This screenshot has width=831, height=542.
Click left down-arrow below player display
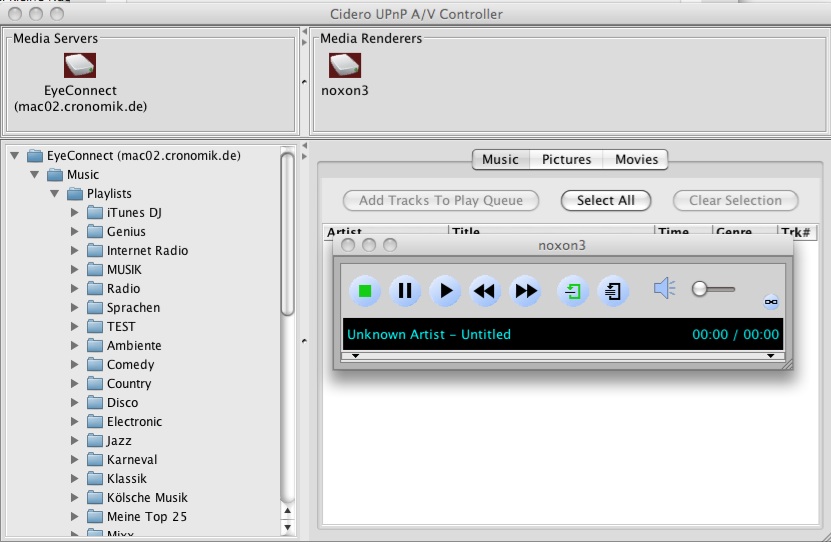click(356, 356)
